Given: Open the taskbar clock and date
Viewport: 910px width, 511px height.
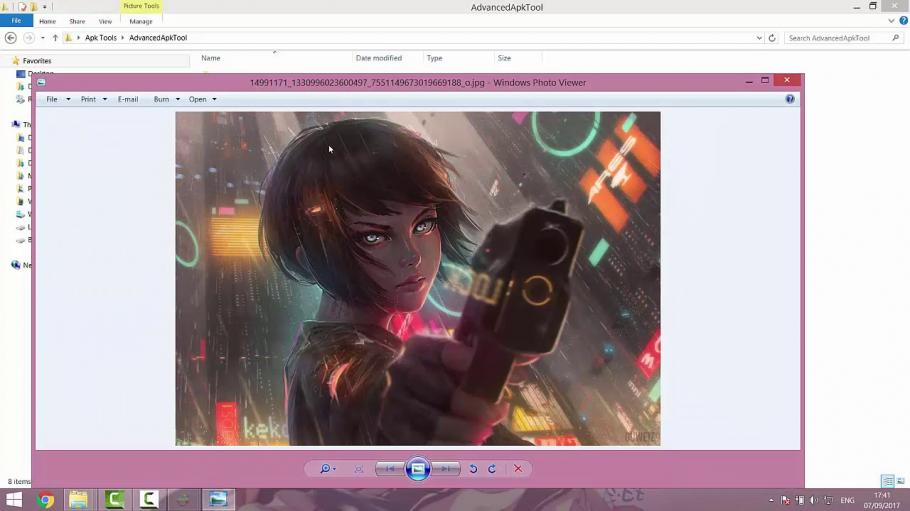Looking at the screenshot, I should click(x=882, y=500).
